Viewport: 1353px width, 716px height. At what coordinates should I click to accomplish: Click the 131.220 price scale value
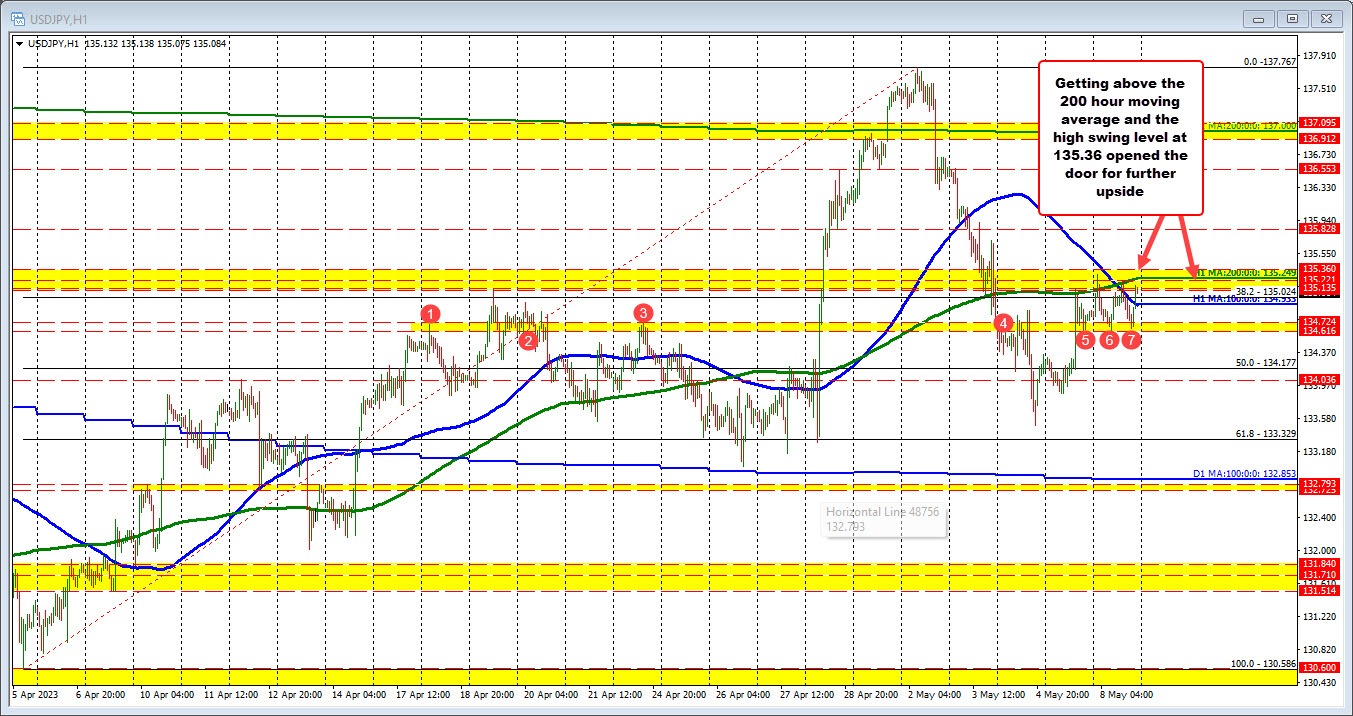pyautogui.click(x=1320, y=616)
